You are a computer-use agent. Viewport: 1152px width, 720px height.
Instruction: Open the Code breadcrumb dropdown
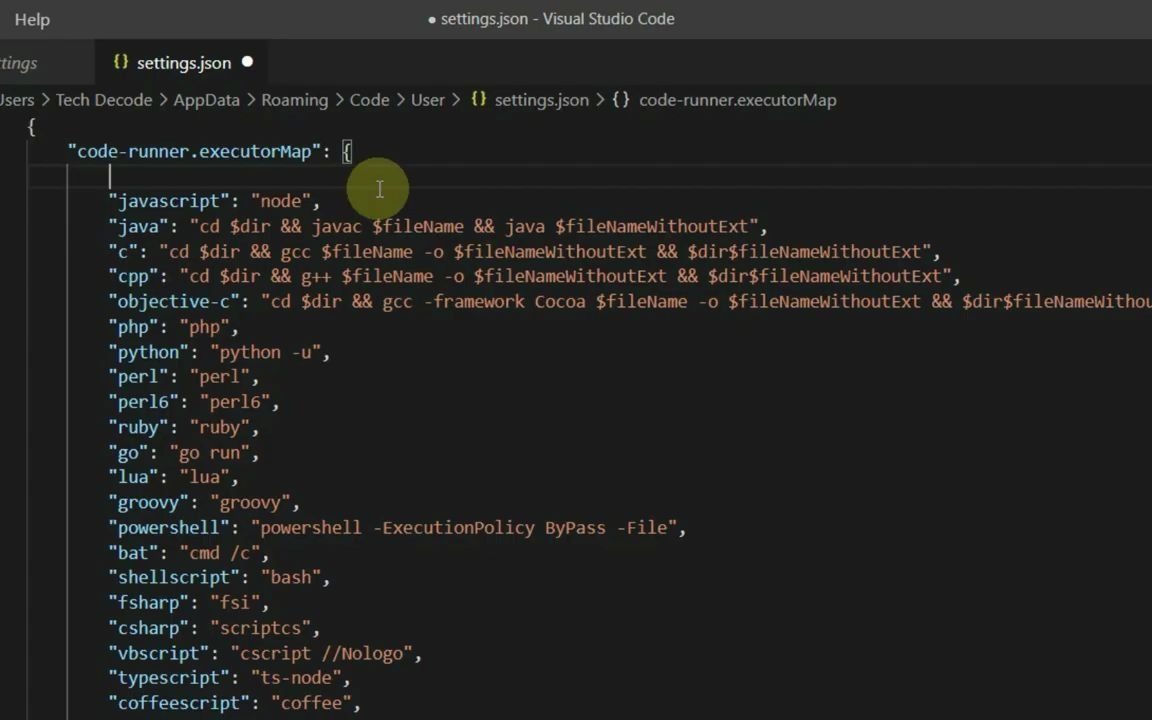point(369,99)
